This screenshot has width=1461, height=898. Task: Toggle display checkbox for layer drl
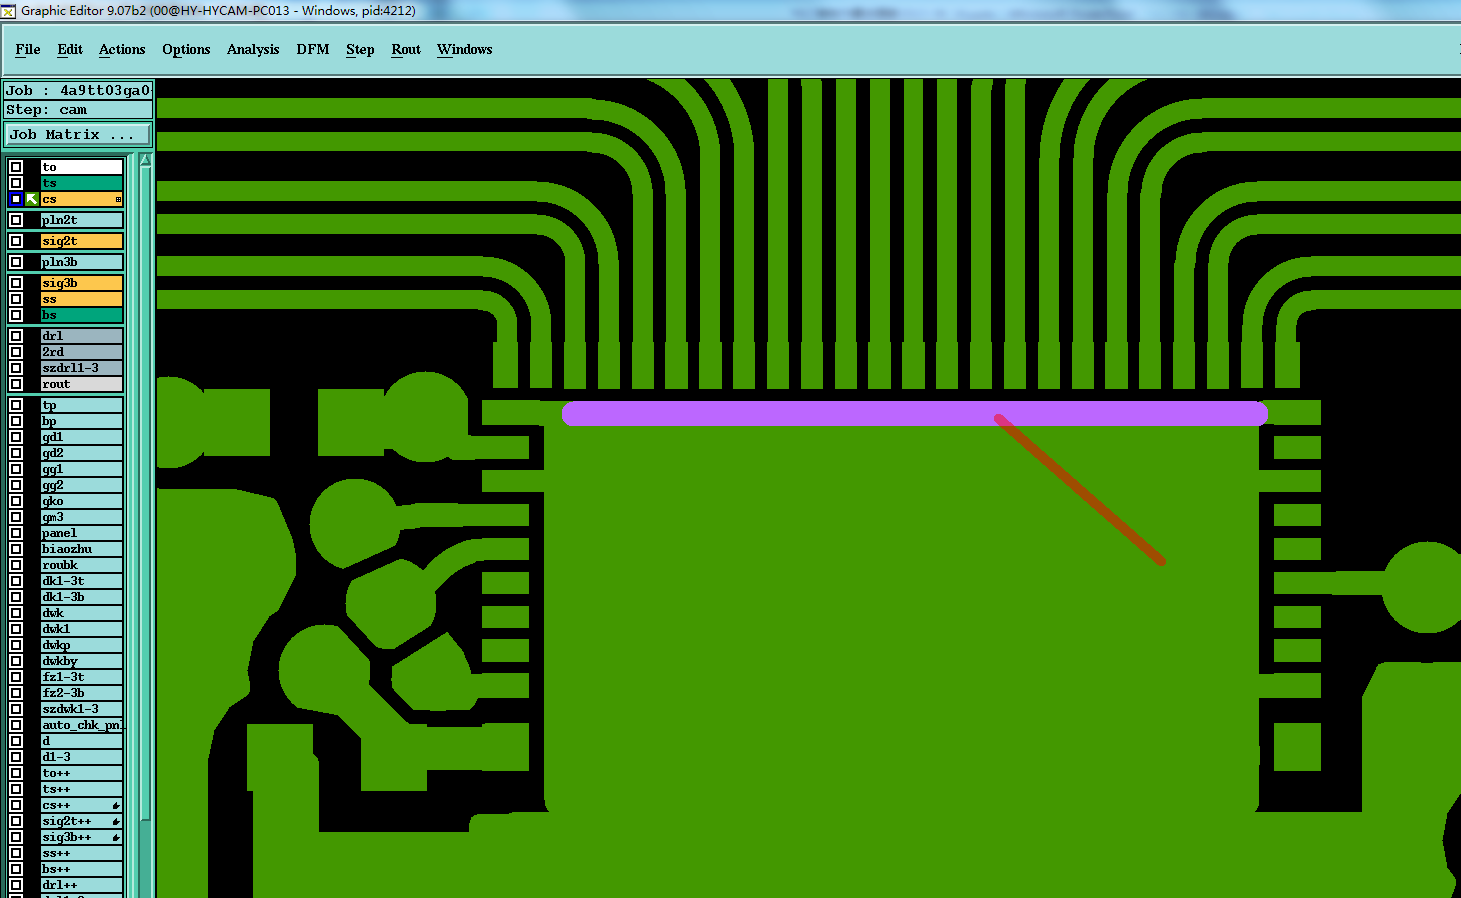[16, 336]
